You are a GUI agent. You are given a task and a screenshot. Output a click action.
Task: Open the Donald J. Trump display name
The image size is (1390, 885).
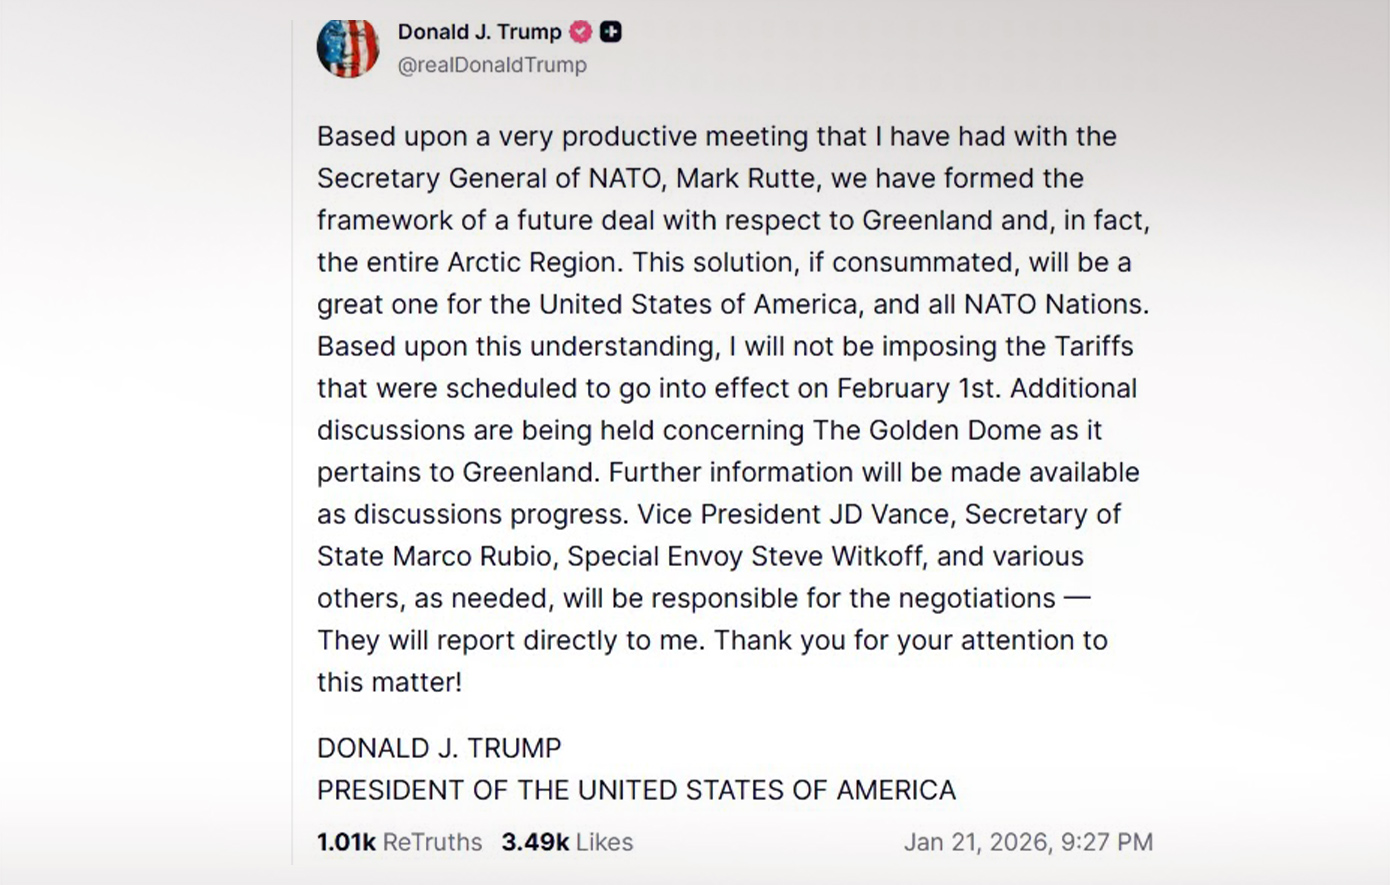(x=479, y=32)
